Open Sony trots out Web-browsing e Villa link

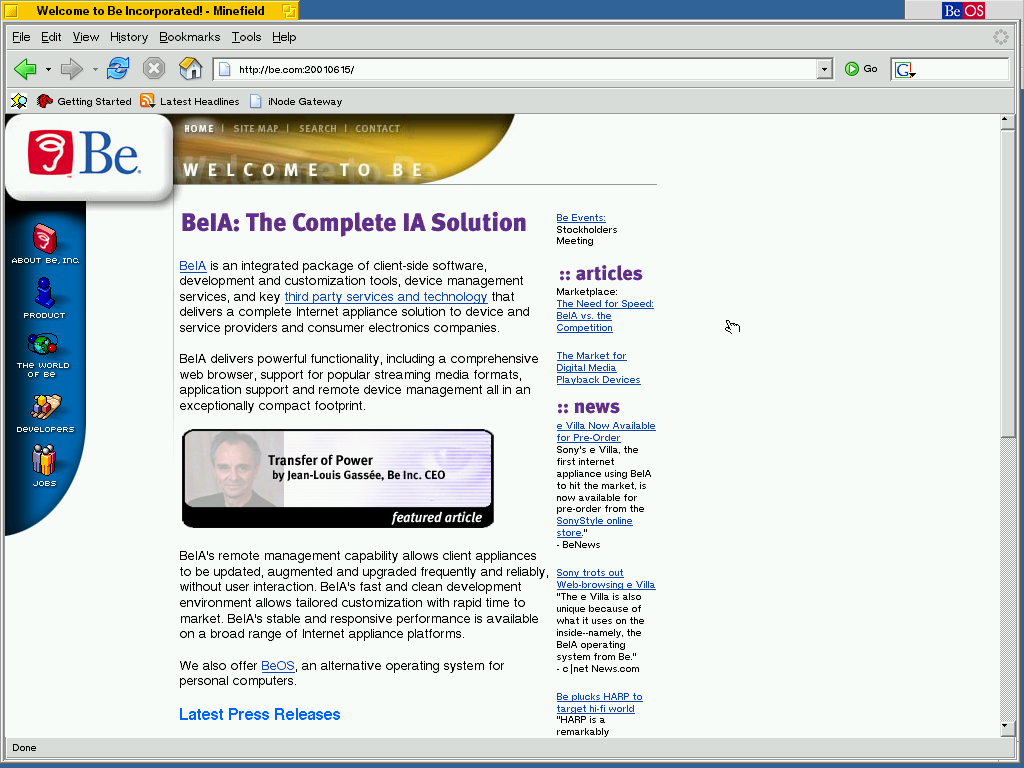click(x=605, y=579)
